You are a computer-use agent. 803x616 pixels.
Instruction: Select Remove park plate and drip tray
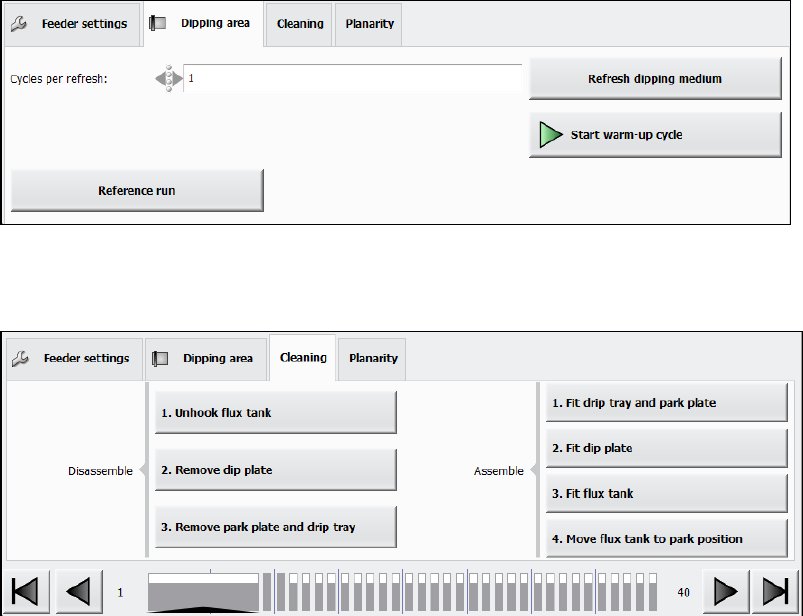coord(275,527)
